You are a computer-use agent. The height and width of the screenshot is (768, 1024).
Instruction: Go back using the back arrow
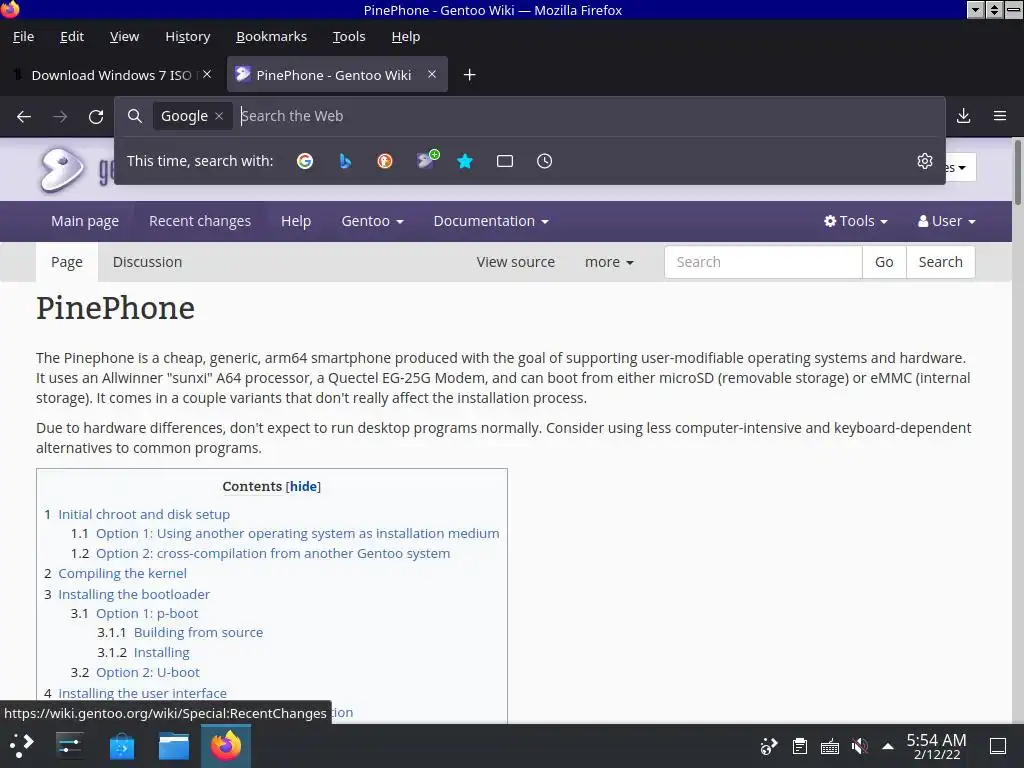(24, 116)
